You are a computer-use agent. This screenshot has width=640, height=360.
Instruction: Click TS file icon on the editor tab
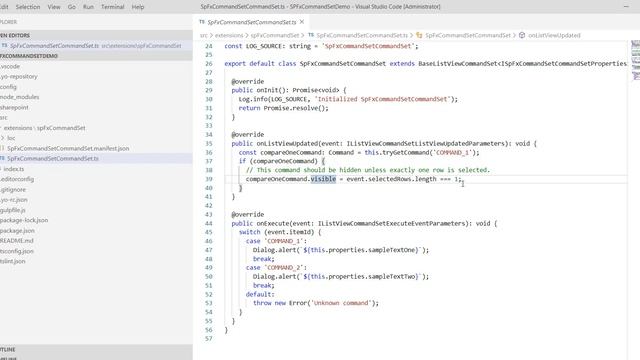point(202,22)
